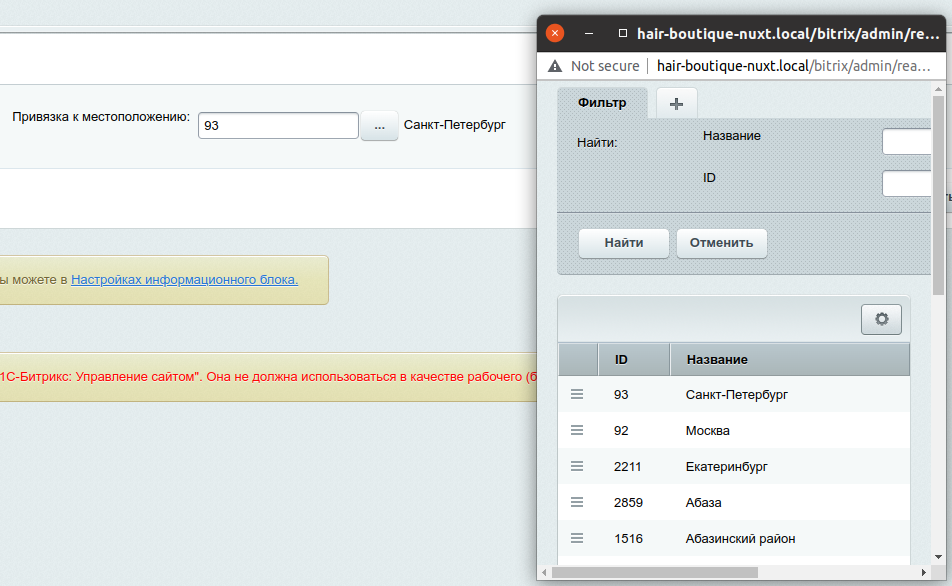952x586 pixels.
Task: Open row menu for Москва
Action: (577, 431)
